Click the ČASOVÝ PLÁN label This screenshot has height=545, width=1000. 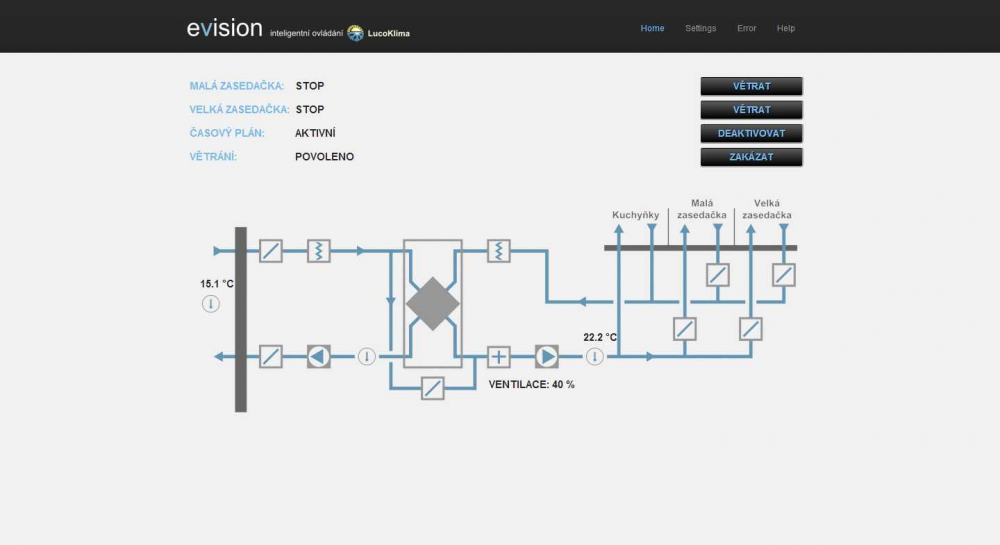(226, 133)
